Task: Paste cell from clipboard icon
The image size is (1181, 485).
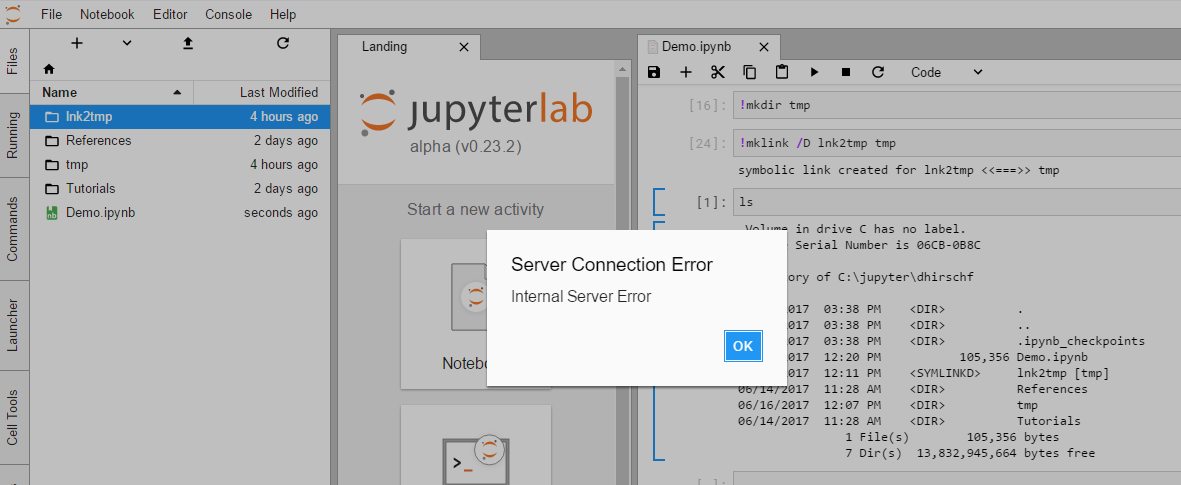Action: pos(782,72)
